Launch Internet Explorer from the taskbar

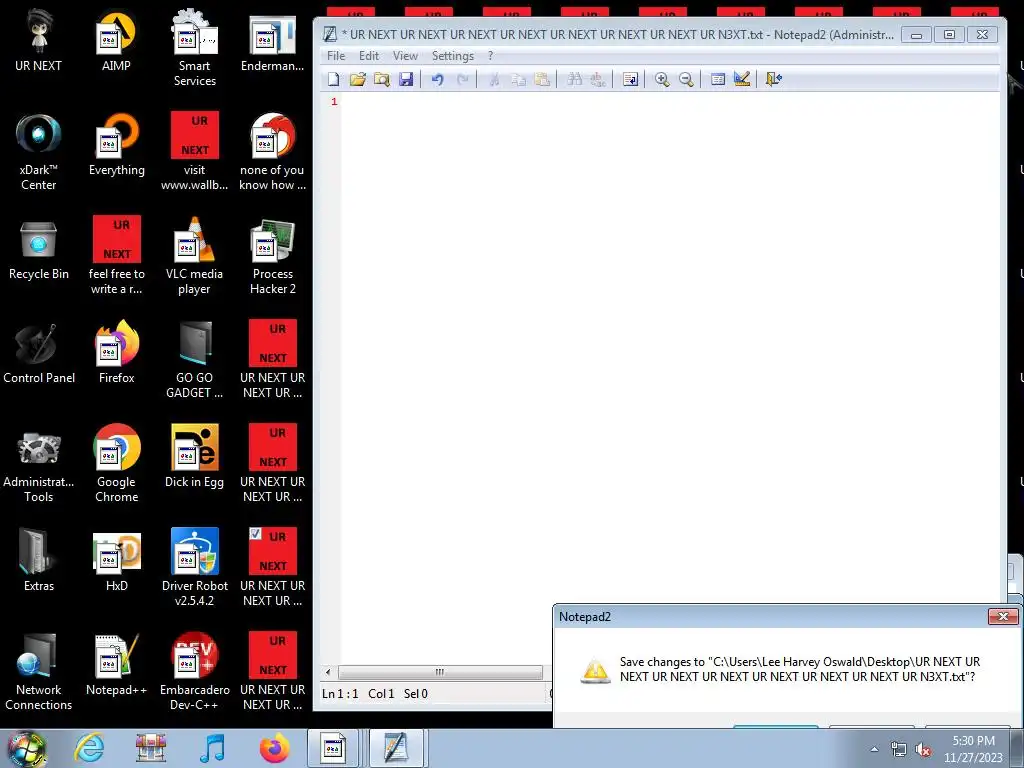pos(88,748)
